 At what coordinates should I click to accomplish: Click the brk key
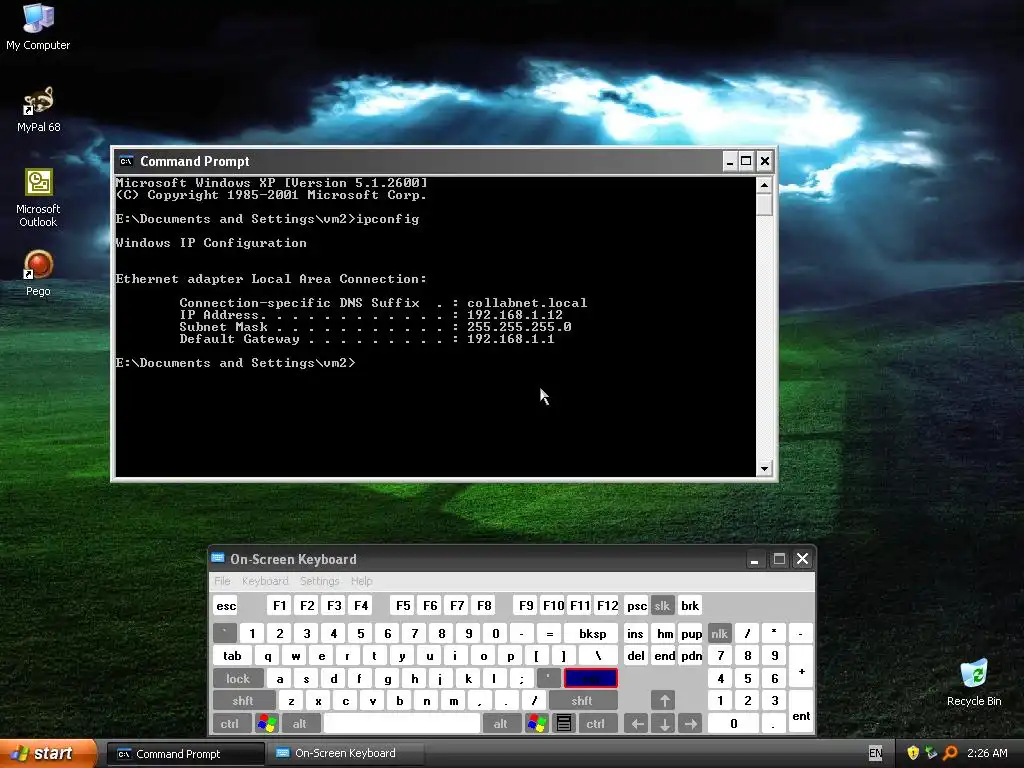(690, 605)
